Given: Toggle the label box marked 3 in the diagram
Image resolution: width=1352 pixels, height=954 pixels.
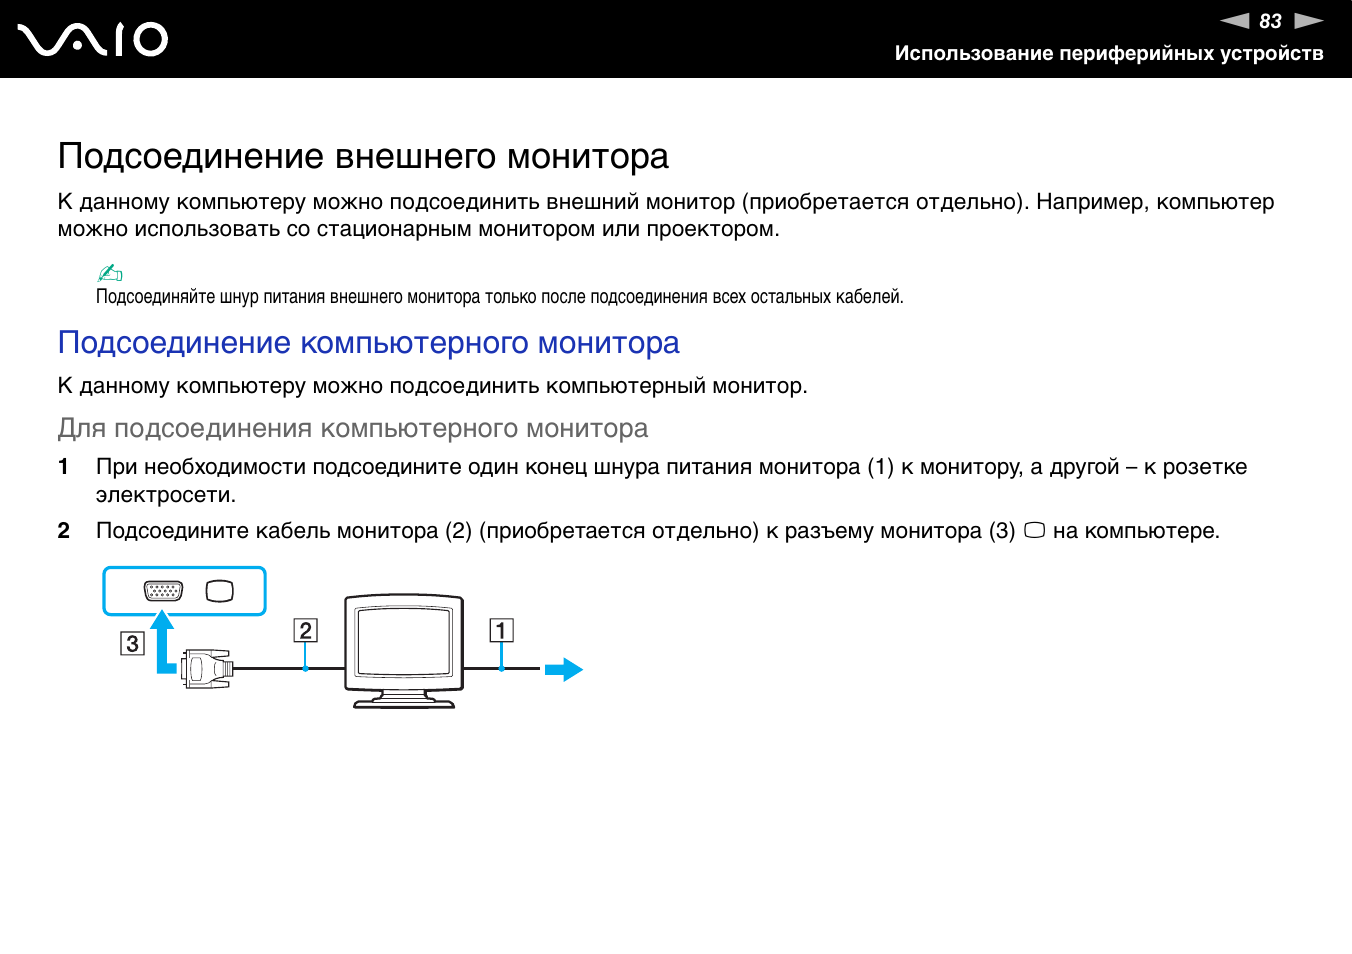Looking at the screenshot, I should coord(131,644).
